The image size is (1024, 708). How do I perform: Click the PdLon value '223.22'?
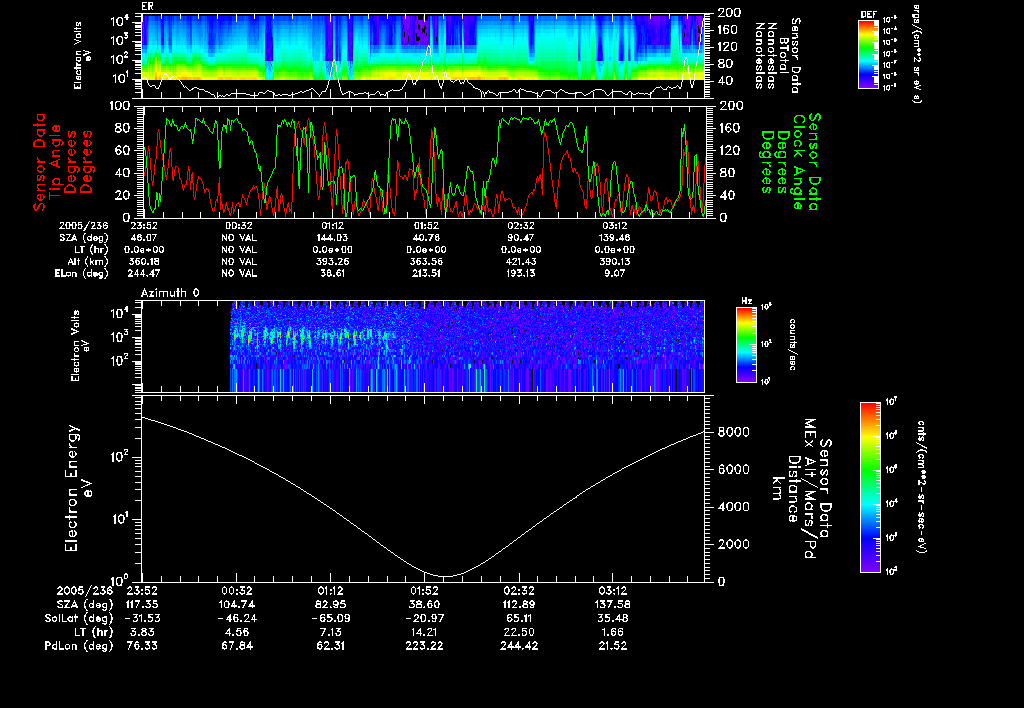[424, 645]
